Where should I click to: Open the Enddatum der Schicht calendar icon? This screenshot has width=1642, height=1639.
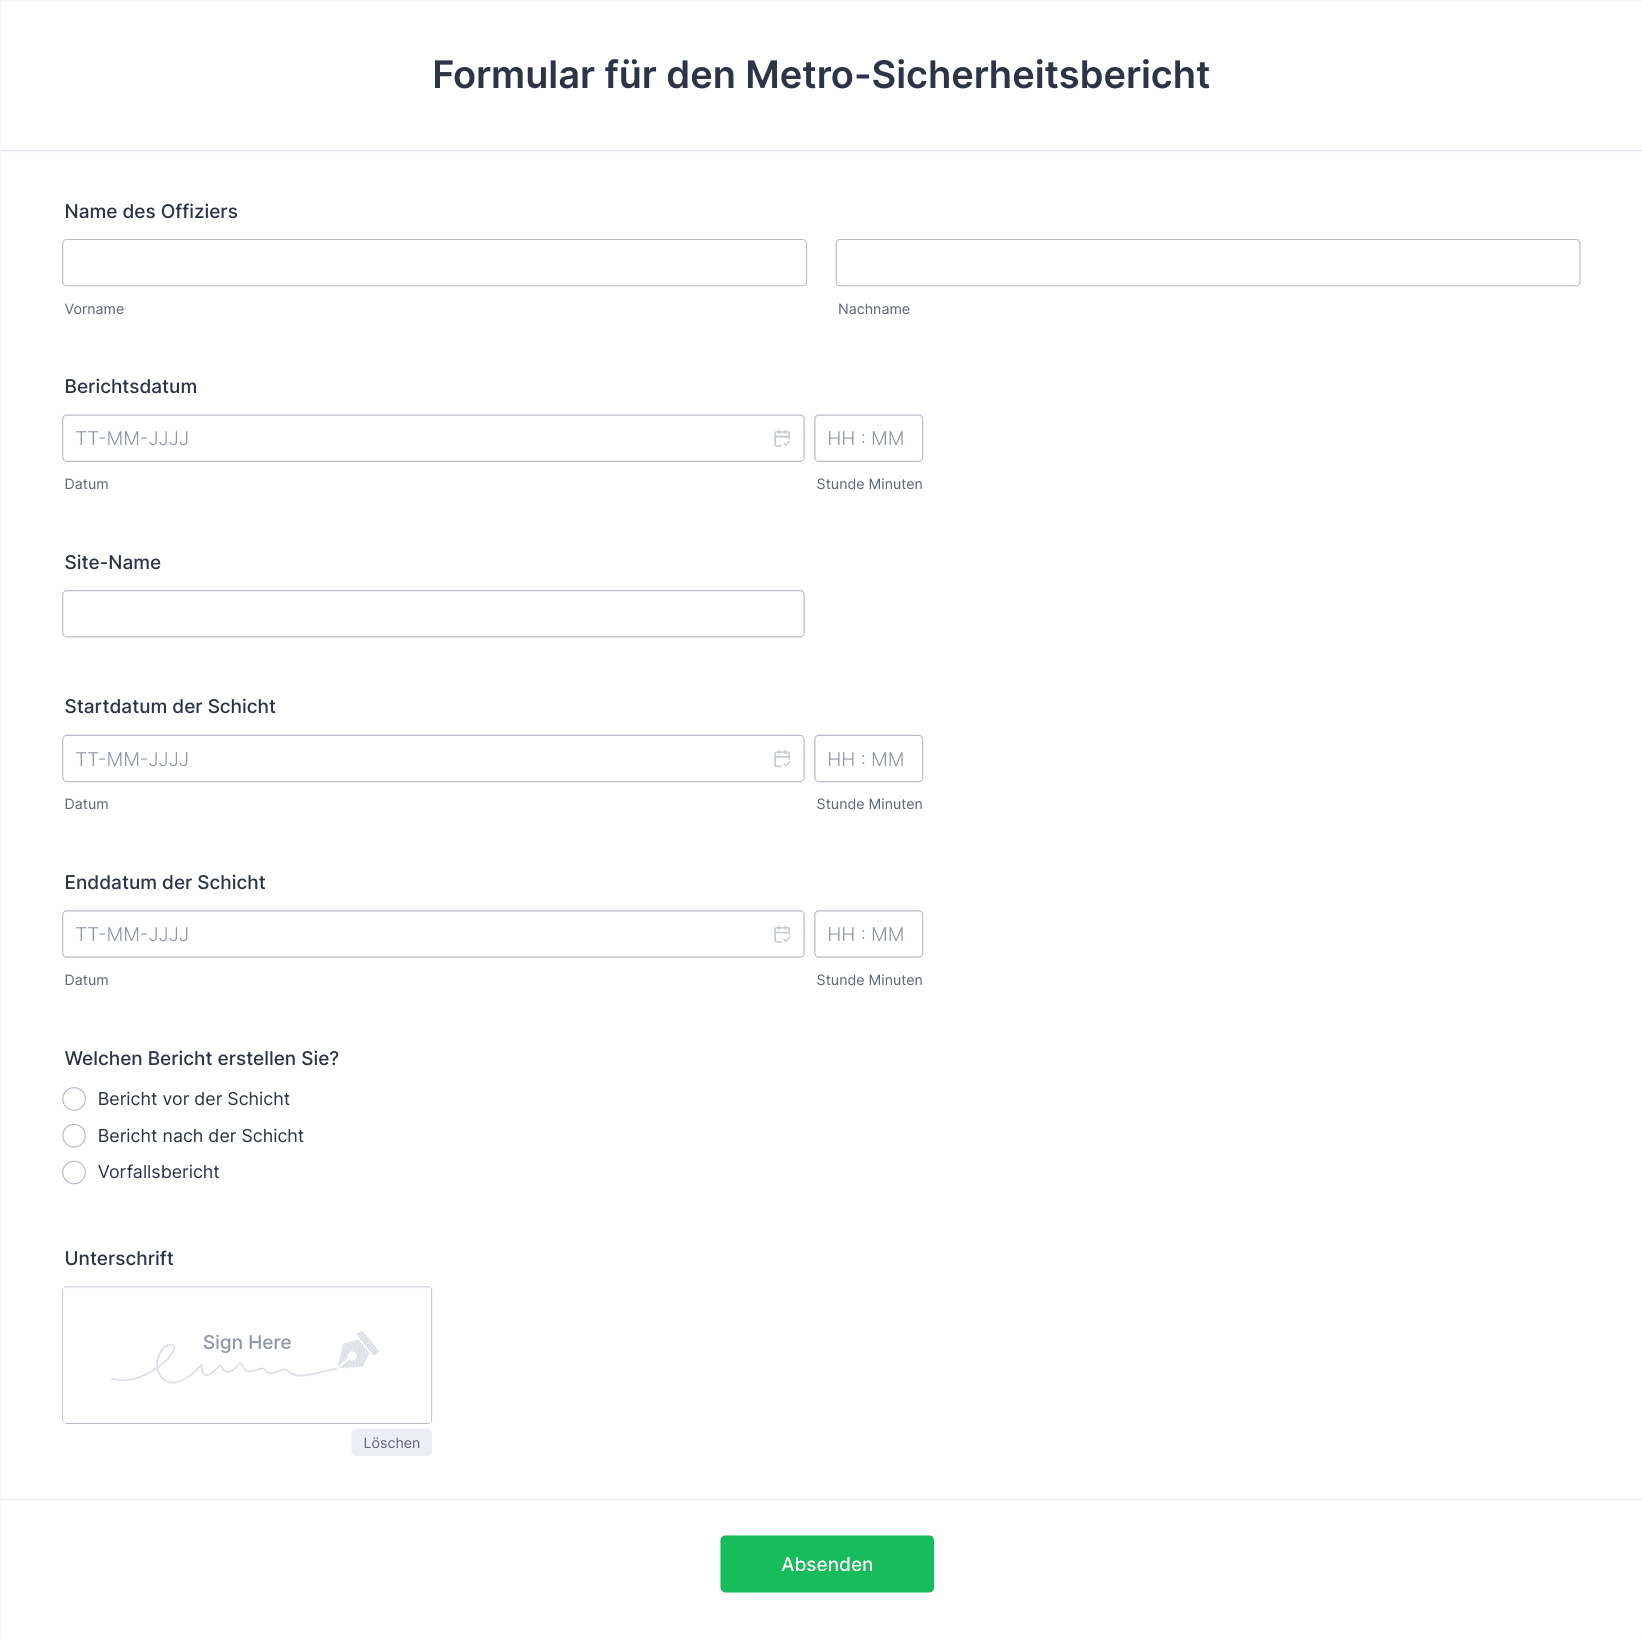(x=782, y=934)
